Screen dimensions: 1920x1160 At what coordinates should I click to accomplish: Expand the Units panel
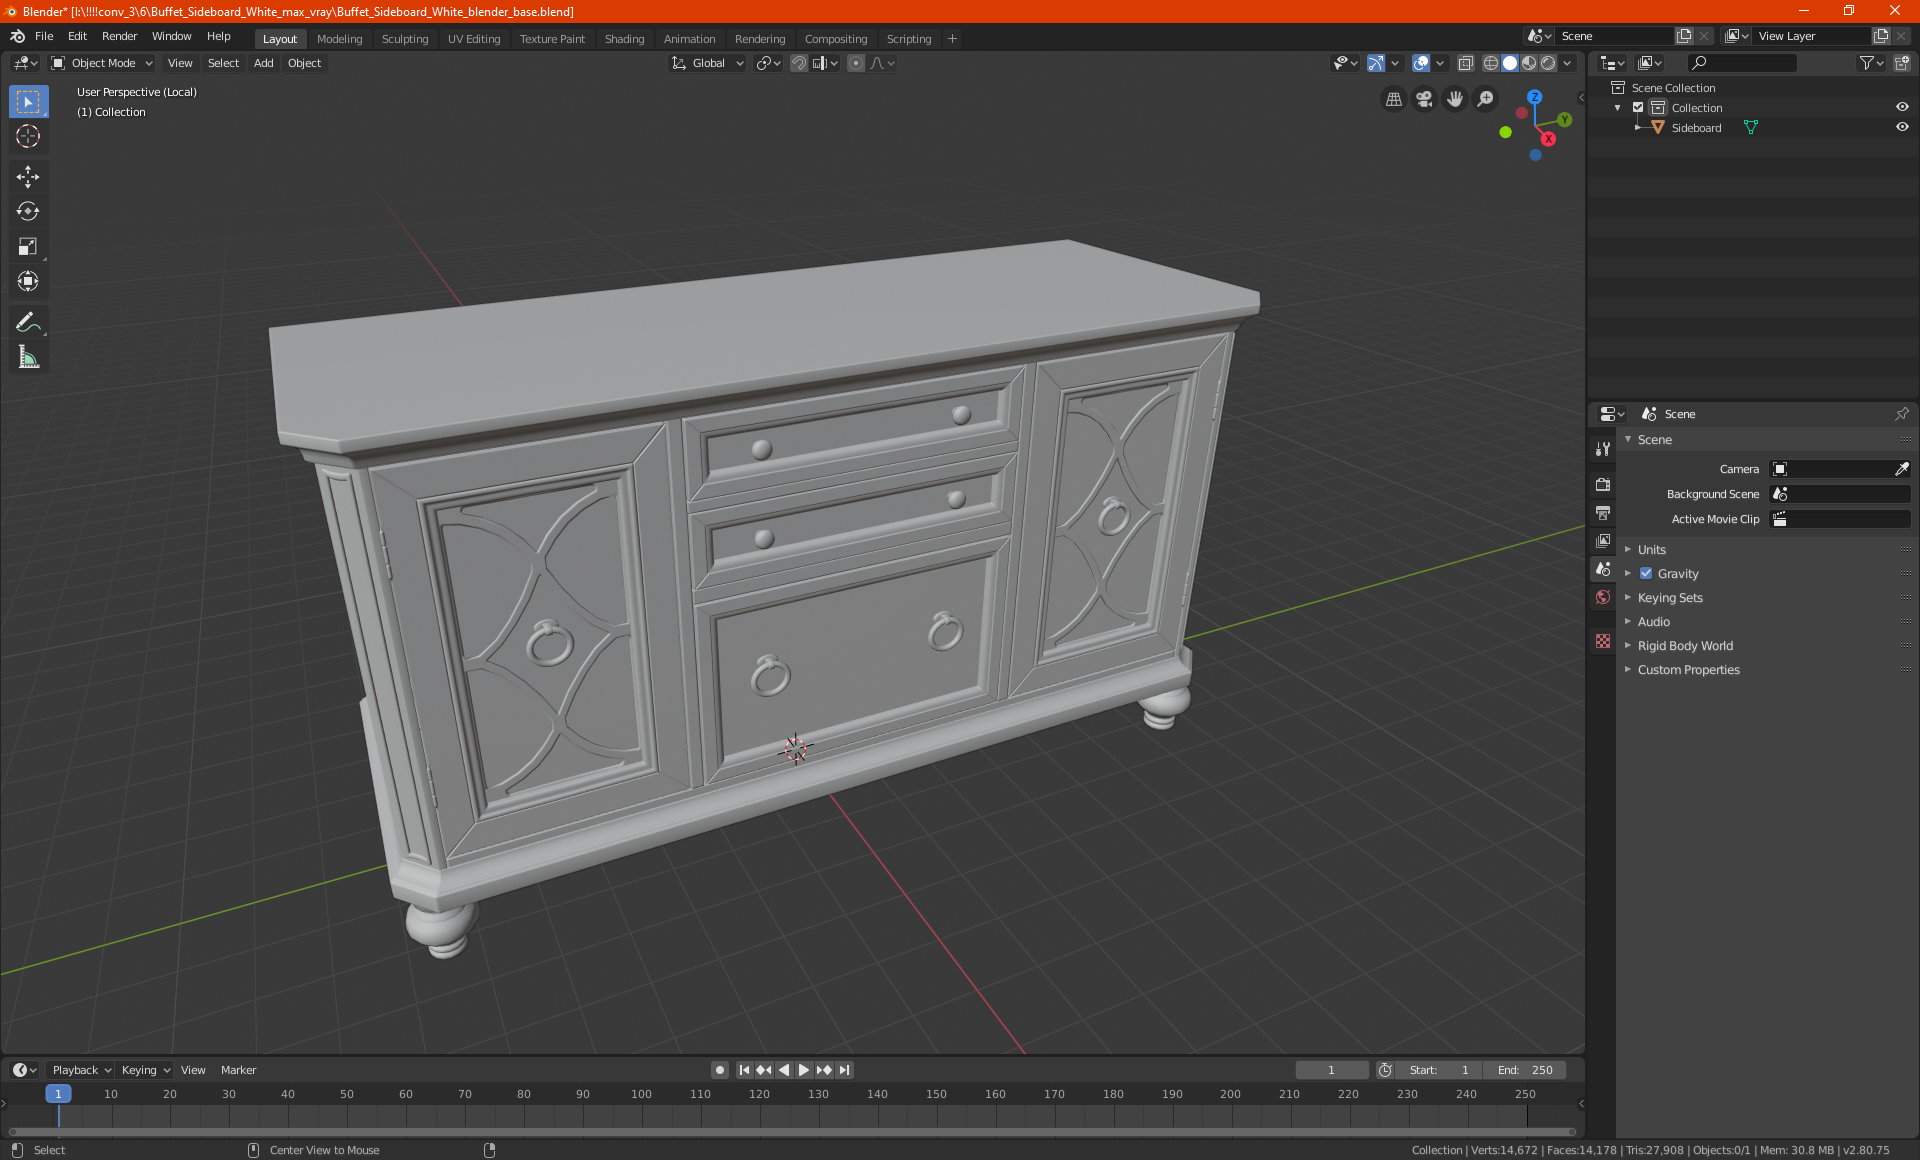pyautogui.click(x=1651, y=550)
